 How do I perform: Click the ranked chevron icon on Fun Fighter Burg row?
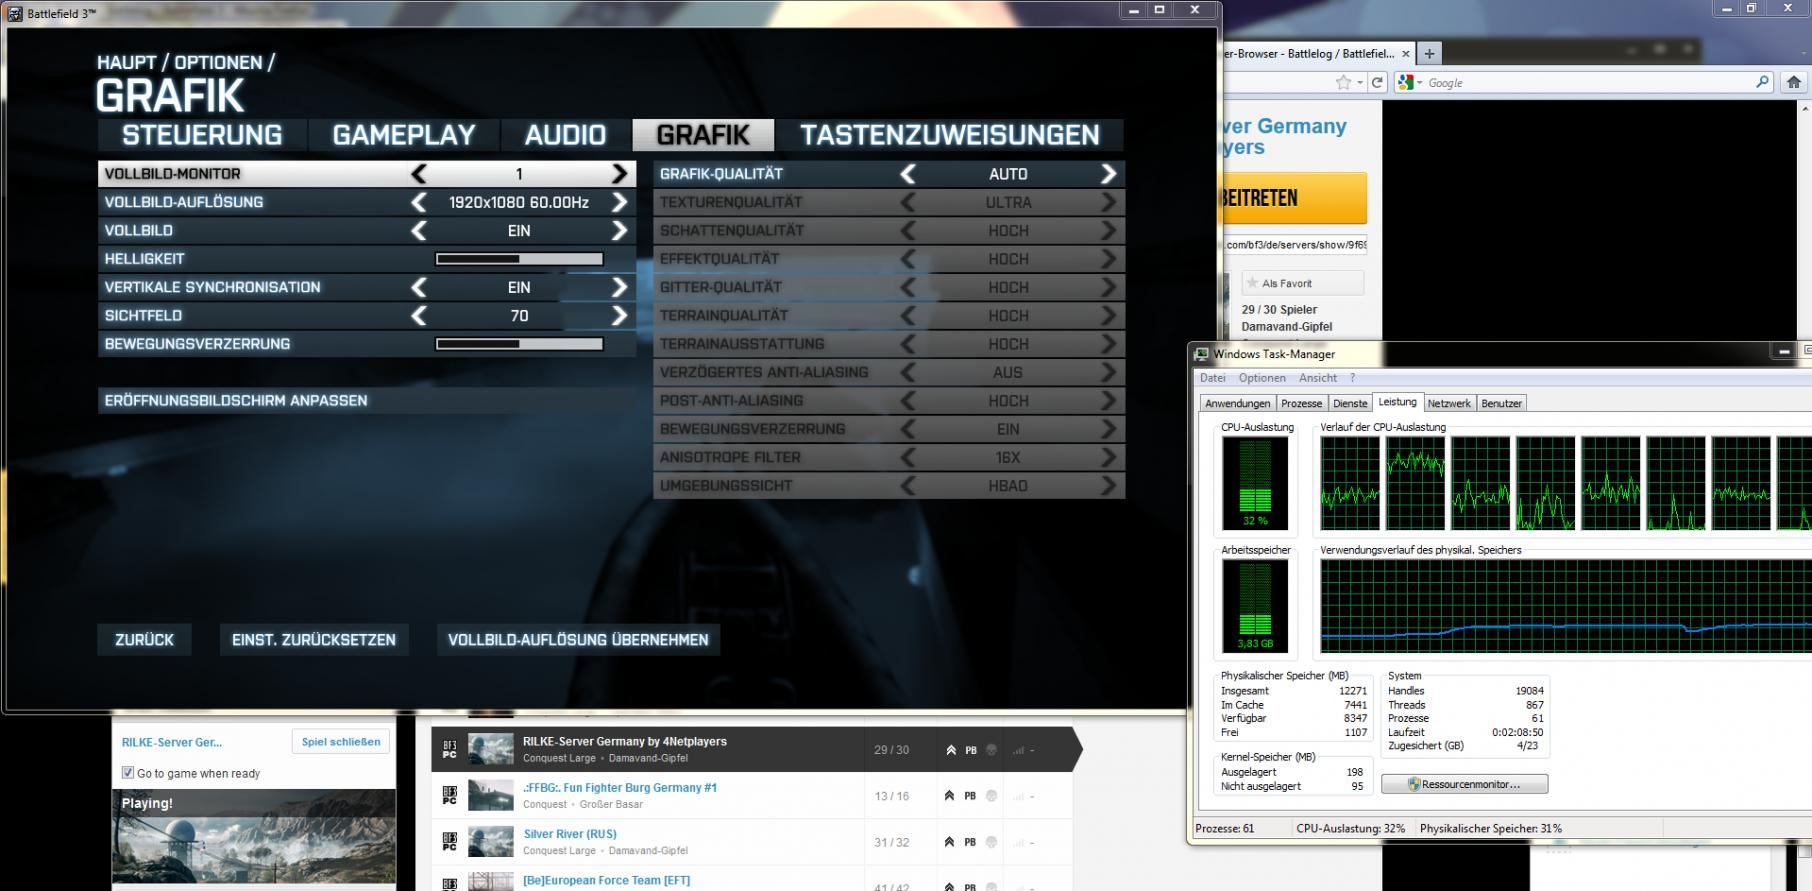tap(950, 796)
